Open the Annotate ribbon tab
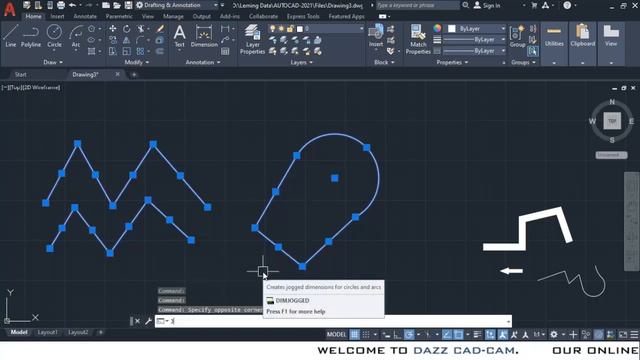 point(85,16)
